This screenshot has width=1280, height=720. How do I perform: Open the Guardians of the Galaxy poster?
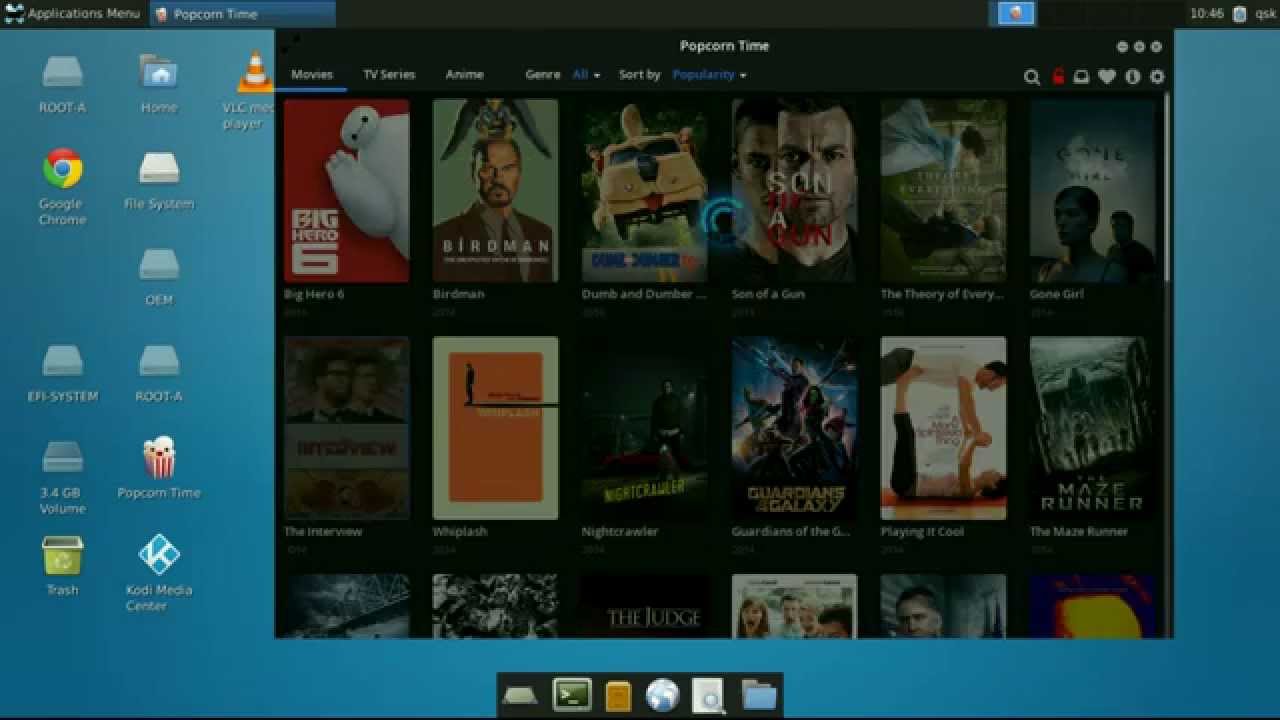[x=794, y=428]
